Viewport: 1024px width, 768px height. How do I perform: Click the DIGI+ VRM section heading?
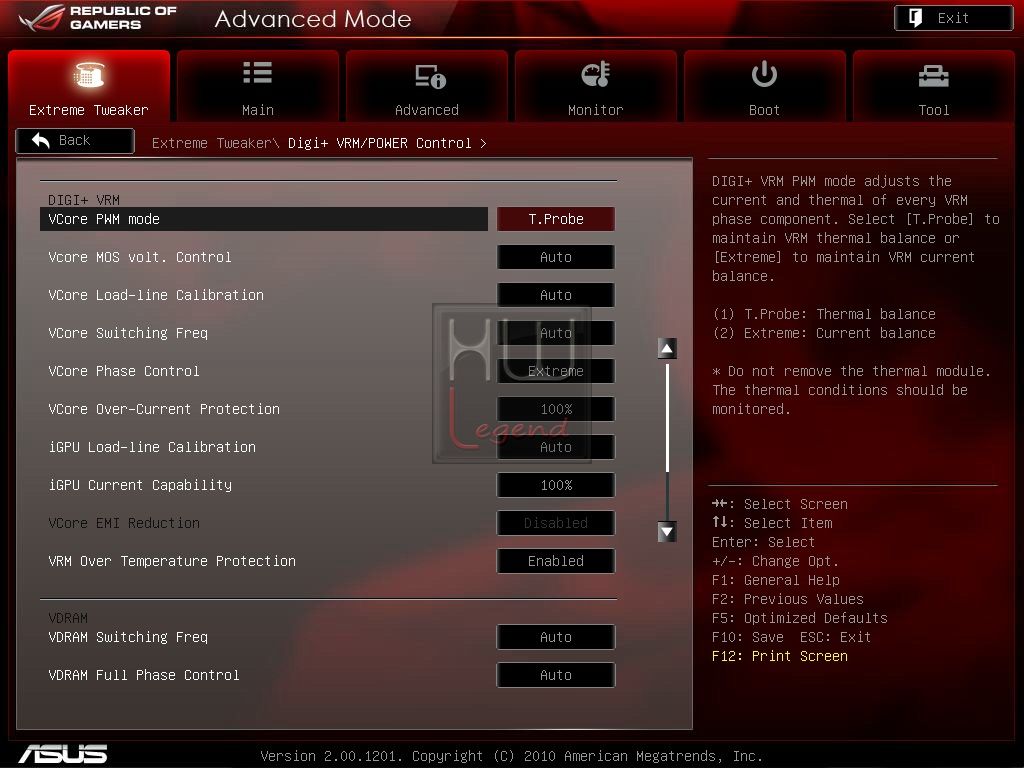(84, 200)
